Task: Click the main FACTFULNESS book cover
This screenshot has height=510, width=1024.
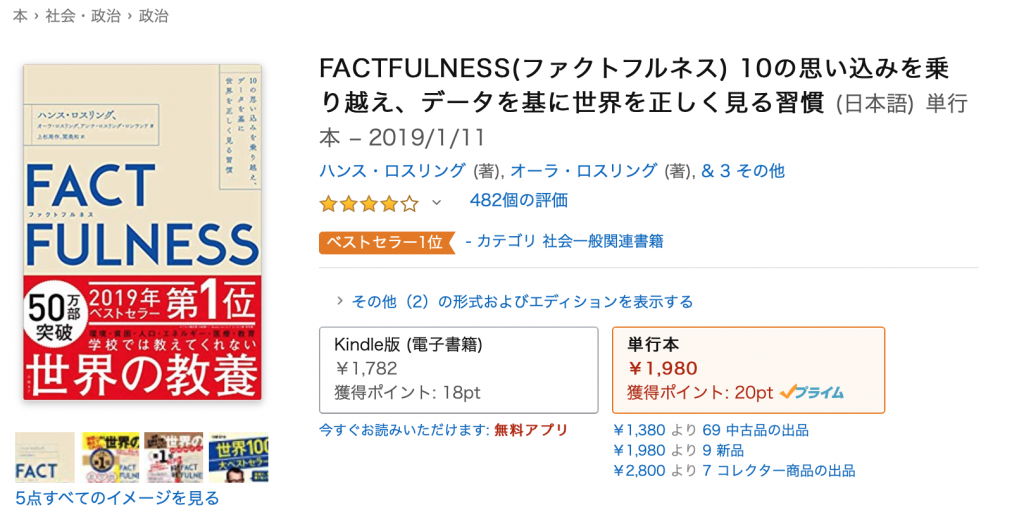Action: click(x=142, y=232)
